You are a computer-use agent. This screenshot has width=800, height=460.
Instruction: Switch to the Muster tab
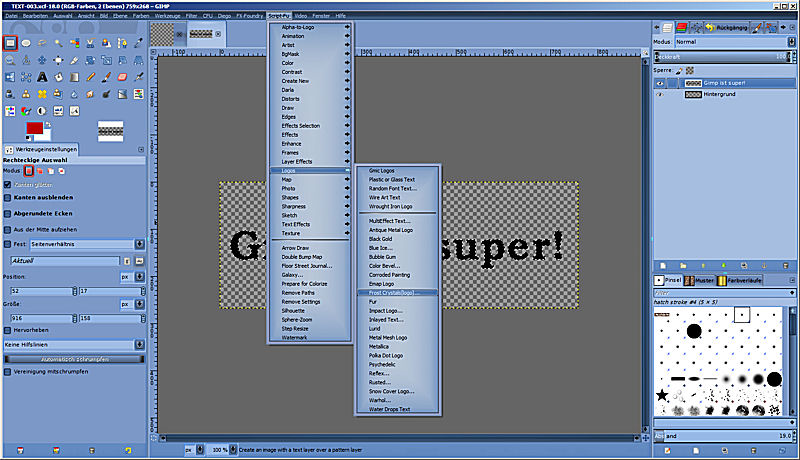(699, 280)
